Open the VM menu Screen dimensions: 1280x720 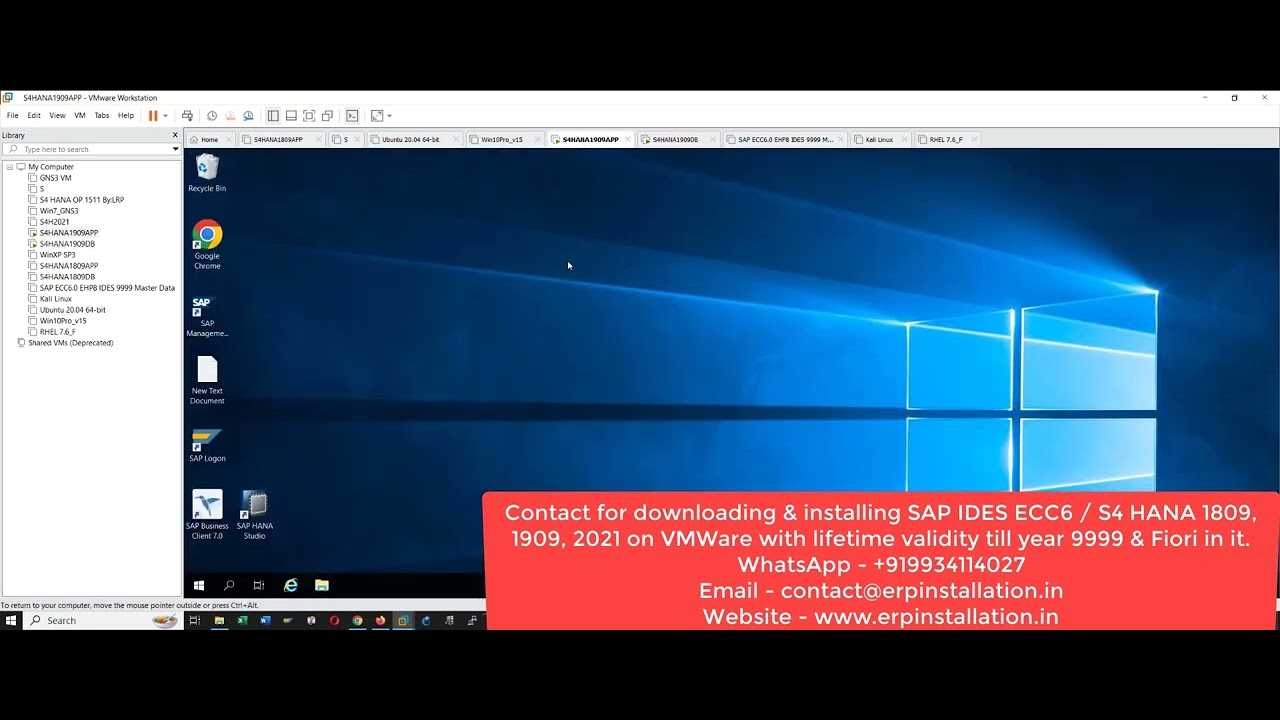pos(80,116)
